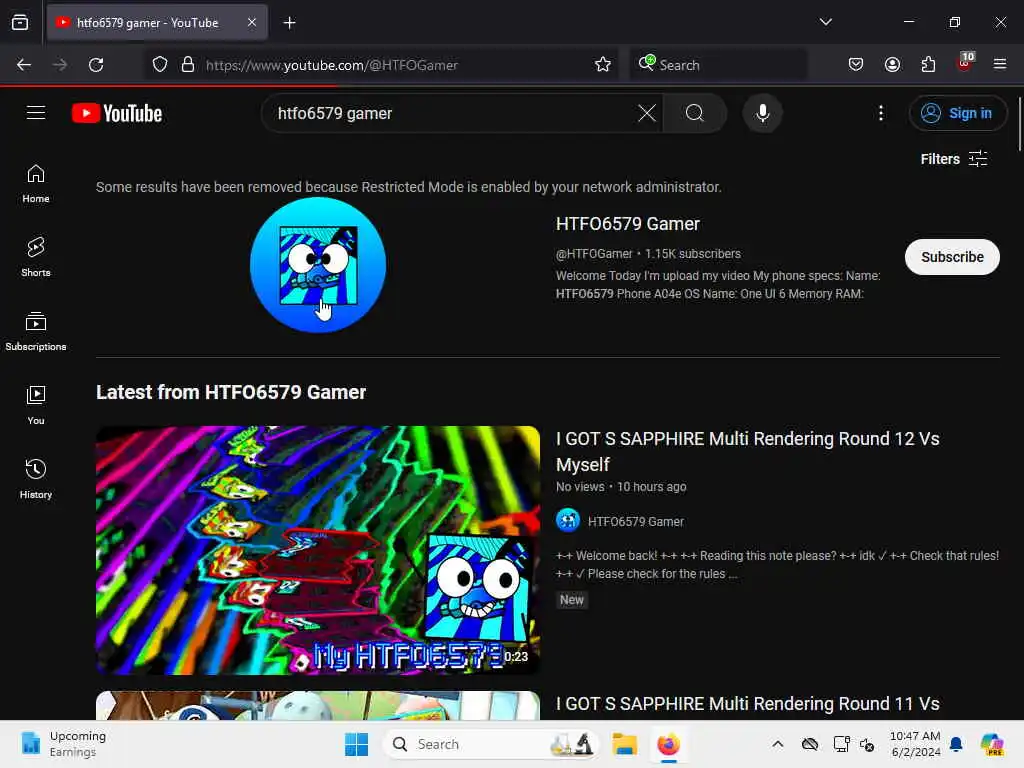Click the page vertical scrollbar
Image resolution: width=1024 pixels, height=768 pixels.
(1019, 124)
